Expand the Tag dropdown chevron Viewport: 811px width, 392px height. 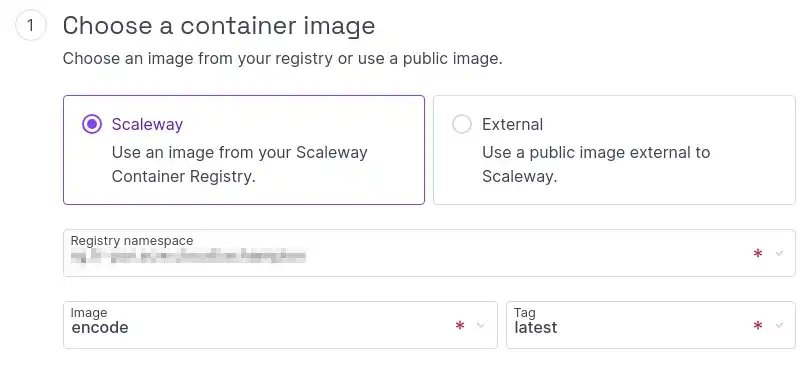point(779,325)
